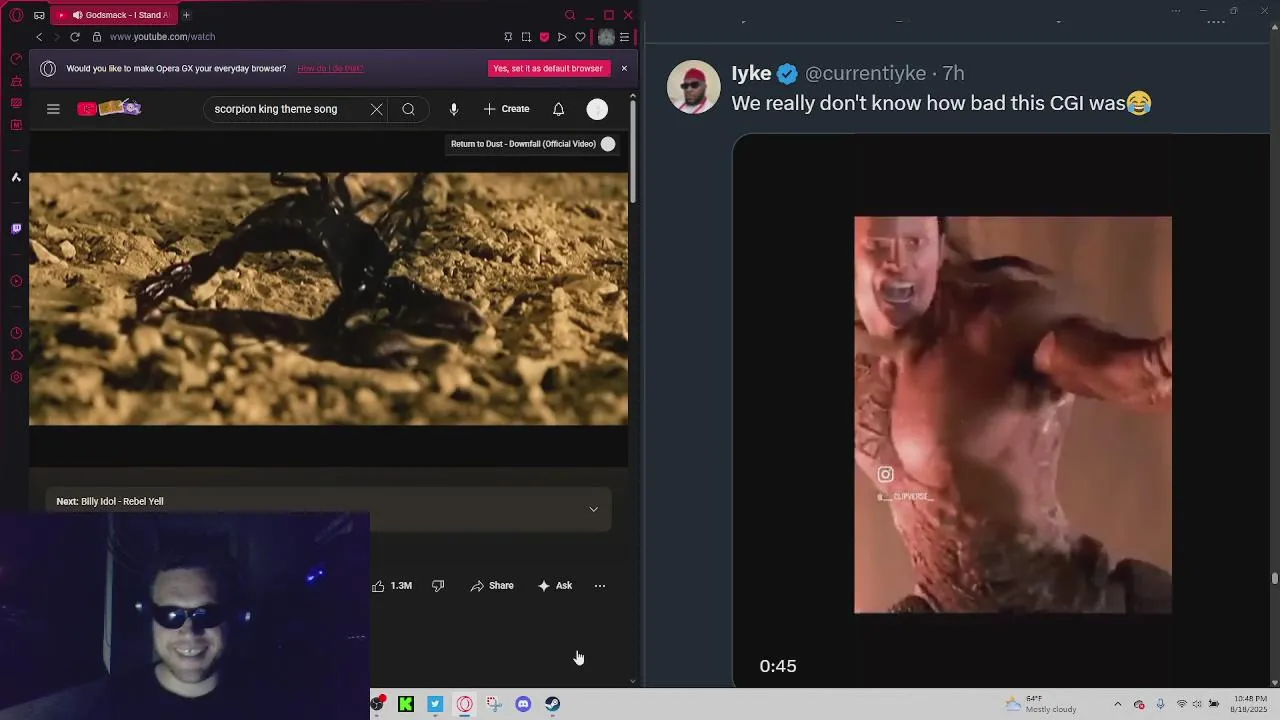Open GX Cleaner in sidebar
Screen dimensions: 1280x720
tap(16, 81)
